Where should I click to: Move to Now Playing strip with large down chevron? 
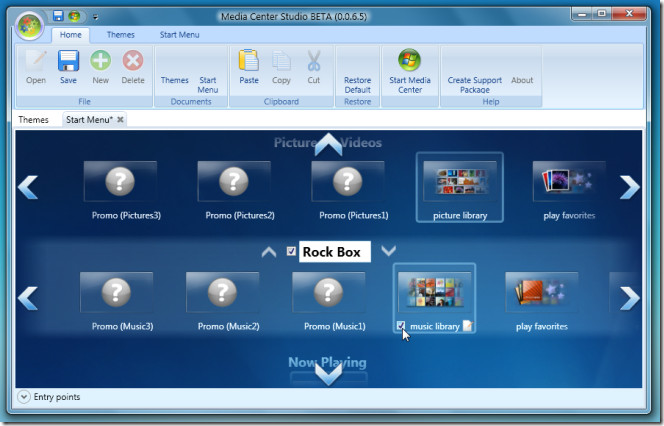329,374
